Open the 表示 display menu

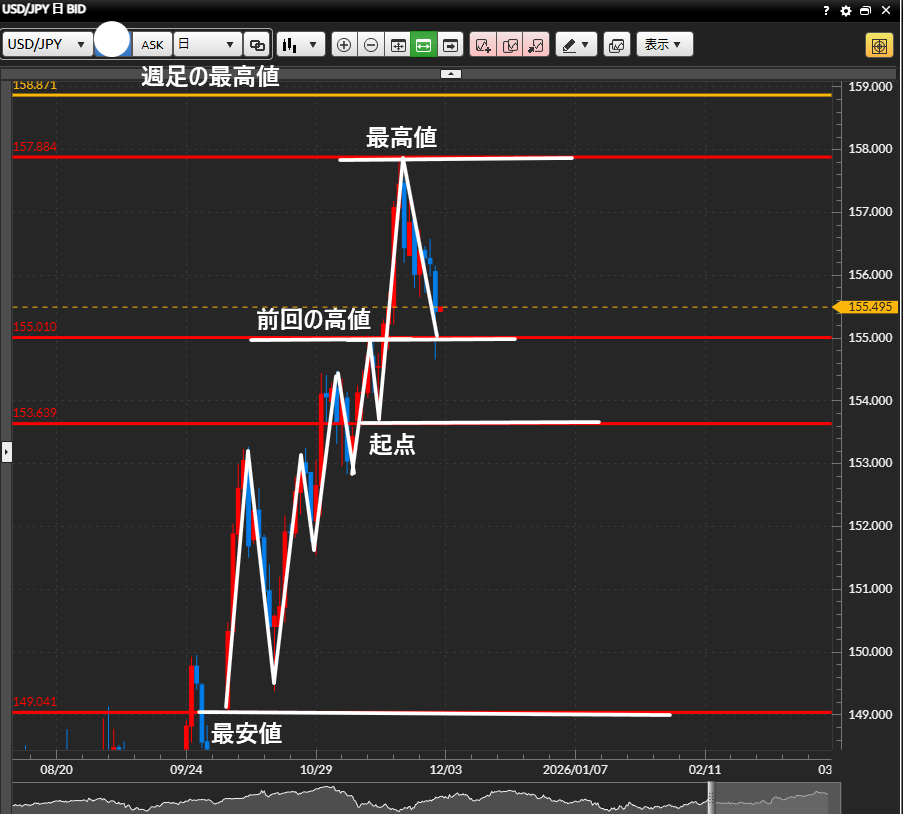pyautogui.click(x=664, y=45)
